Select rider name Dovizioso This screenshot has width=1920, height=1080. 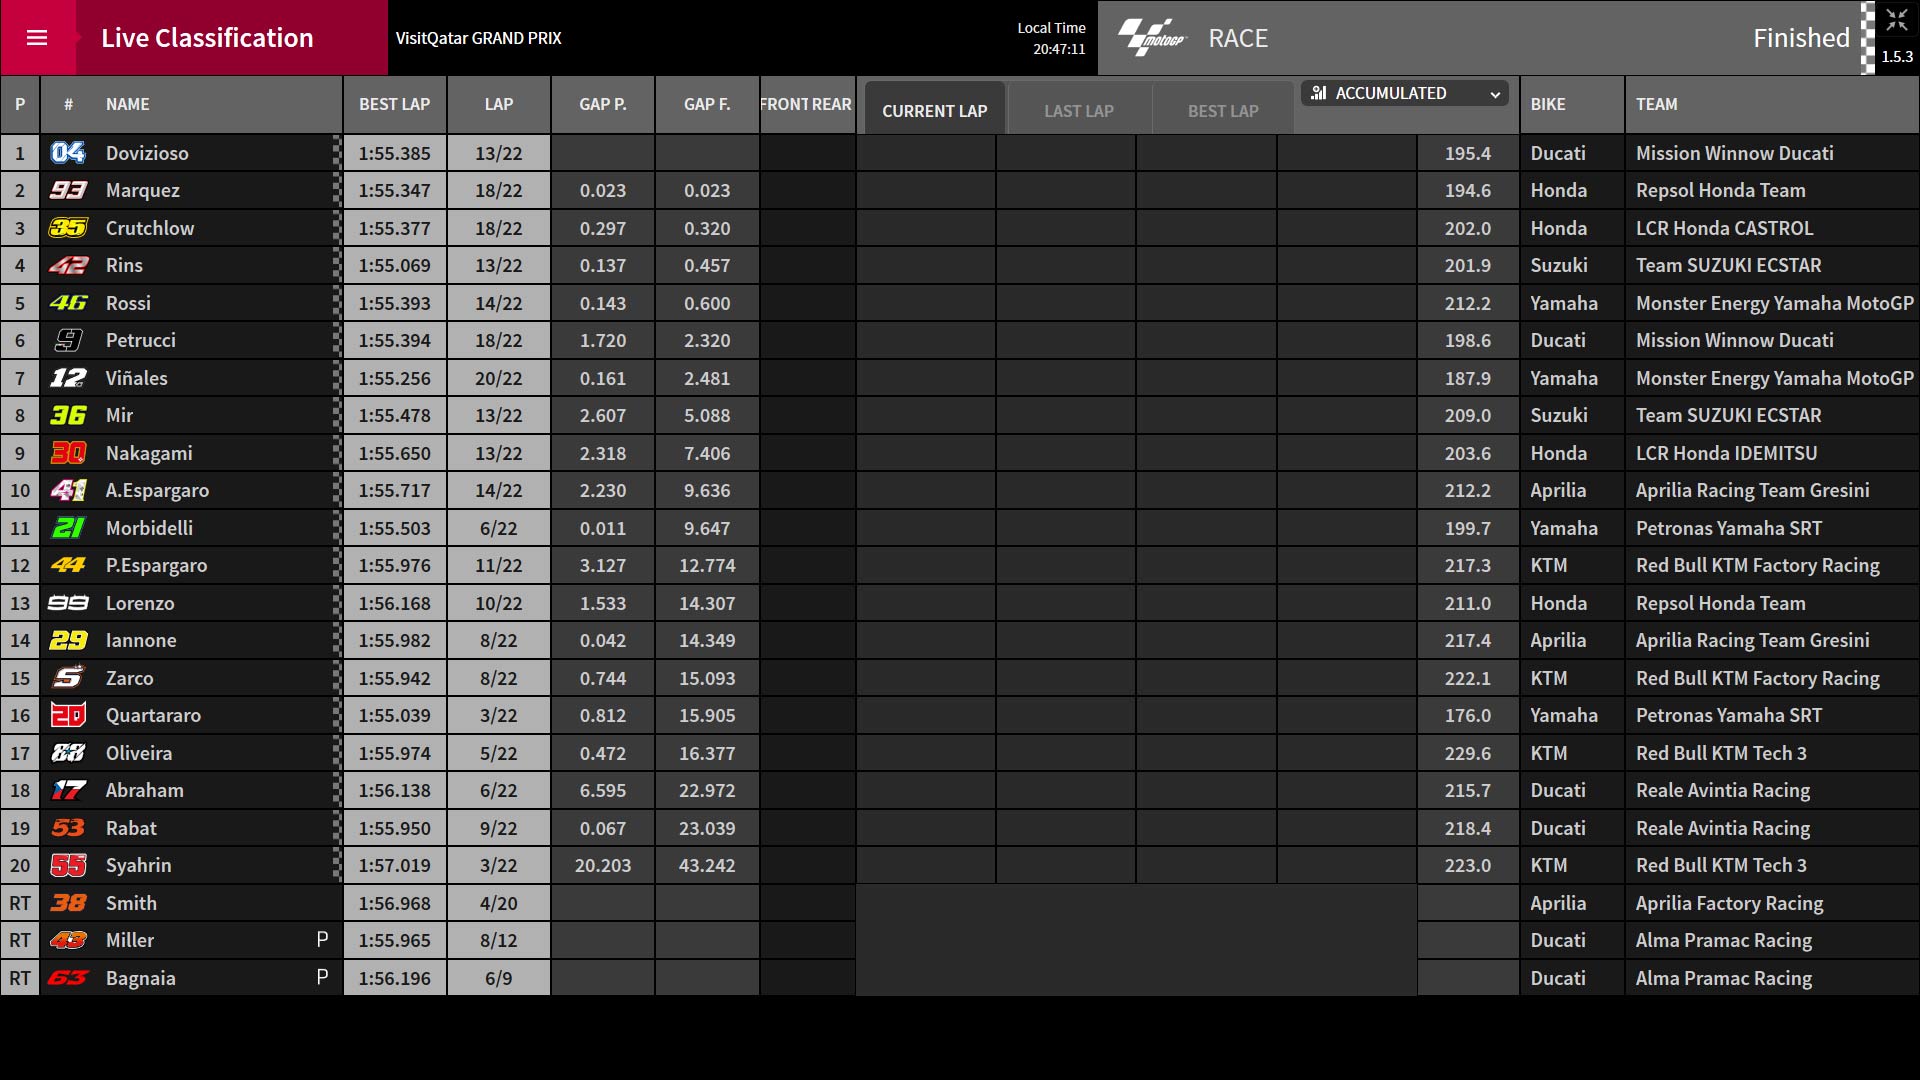pyautogui.click(x=147, y=153)
